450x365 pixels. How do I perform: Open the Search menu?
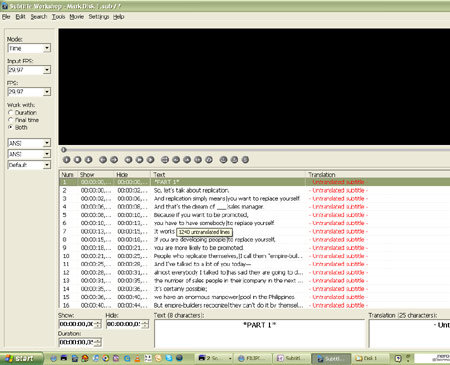point(39,17)
